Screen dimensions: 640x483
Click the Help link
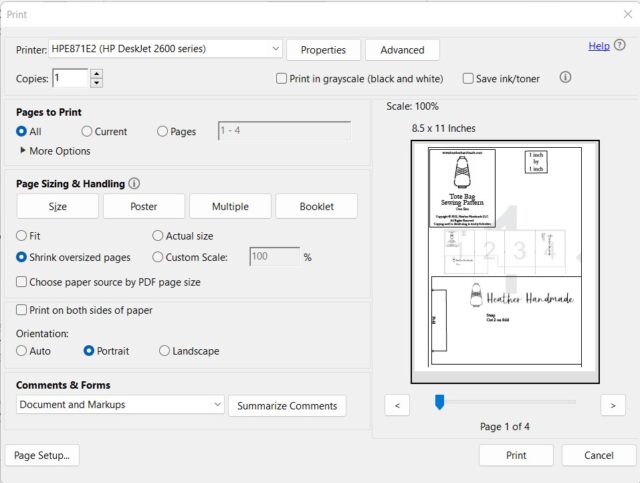pyautogui.click(x=599, y=46)
